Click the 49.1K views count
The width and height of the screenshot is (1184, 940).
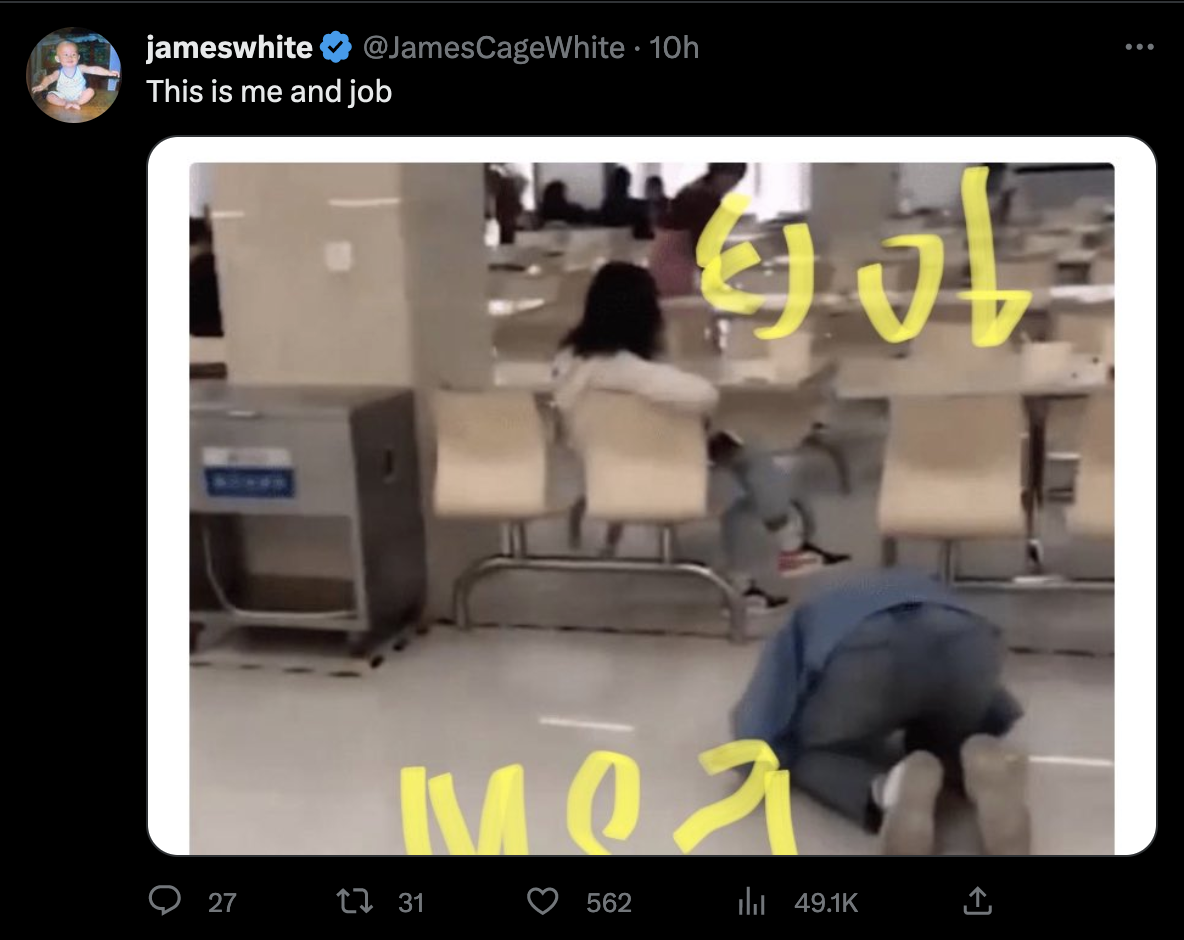[826, 902]
